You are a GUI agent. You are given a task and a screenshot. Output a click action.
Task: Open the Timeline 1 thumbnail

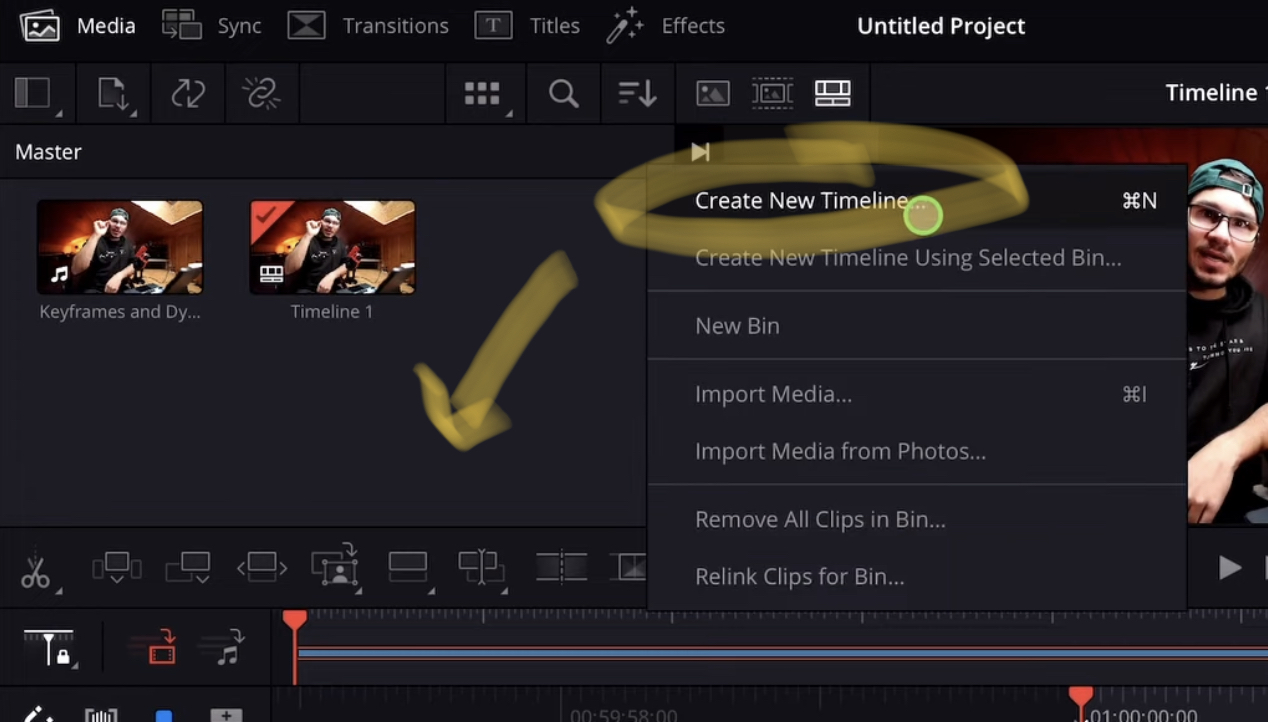coord(332,247)
